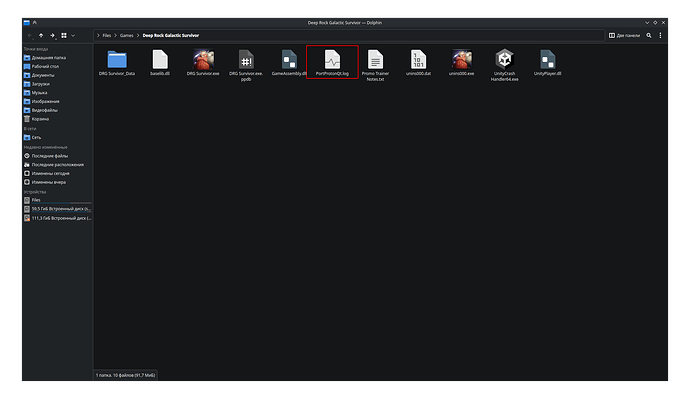This screenshot has width=690, height=407.
Task: Expand the view mode dropdown arrow
Action: [73, 35]
